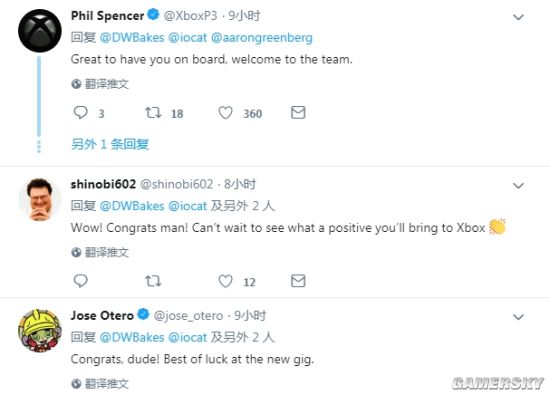Open dropdown arrow on shinobi602's tweet

tap(518, 185)
